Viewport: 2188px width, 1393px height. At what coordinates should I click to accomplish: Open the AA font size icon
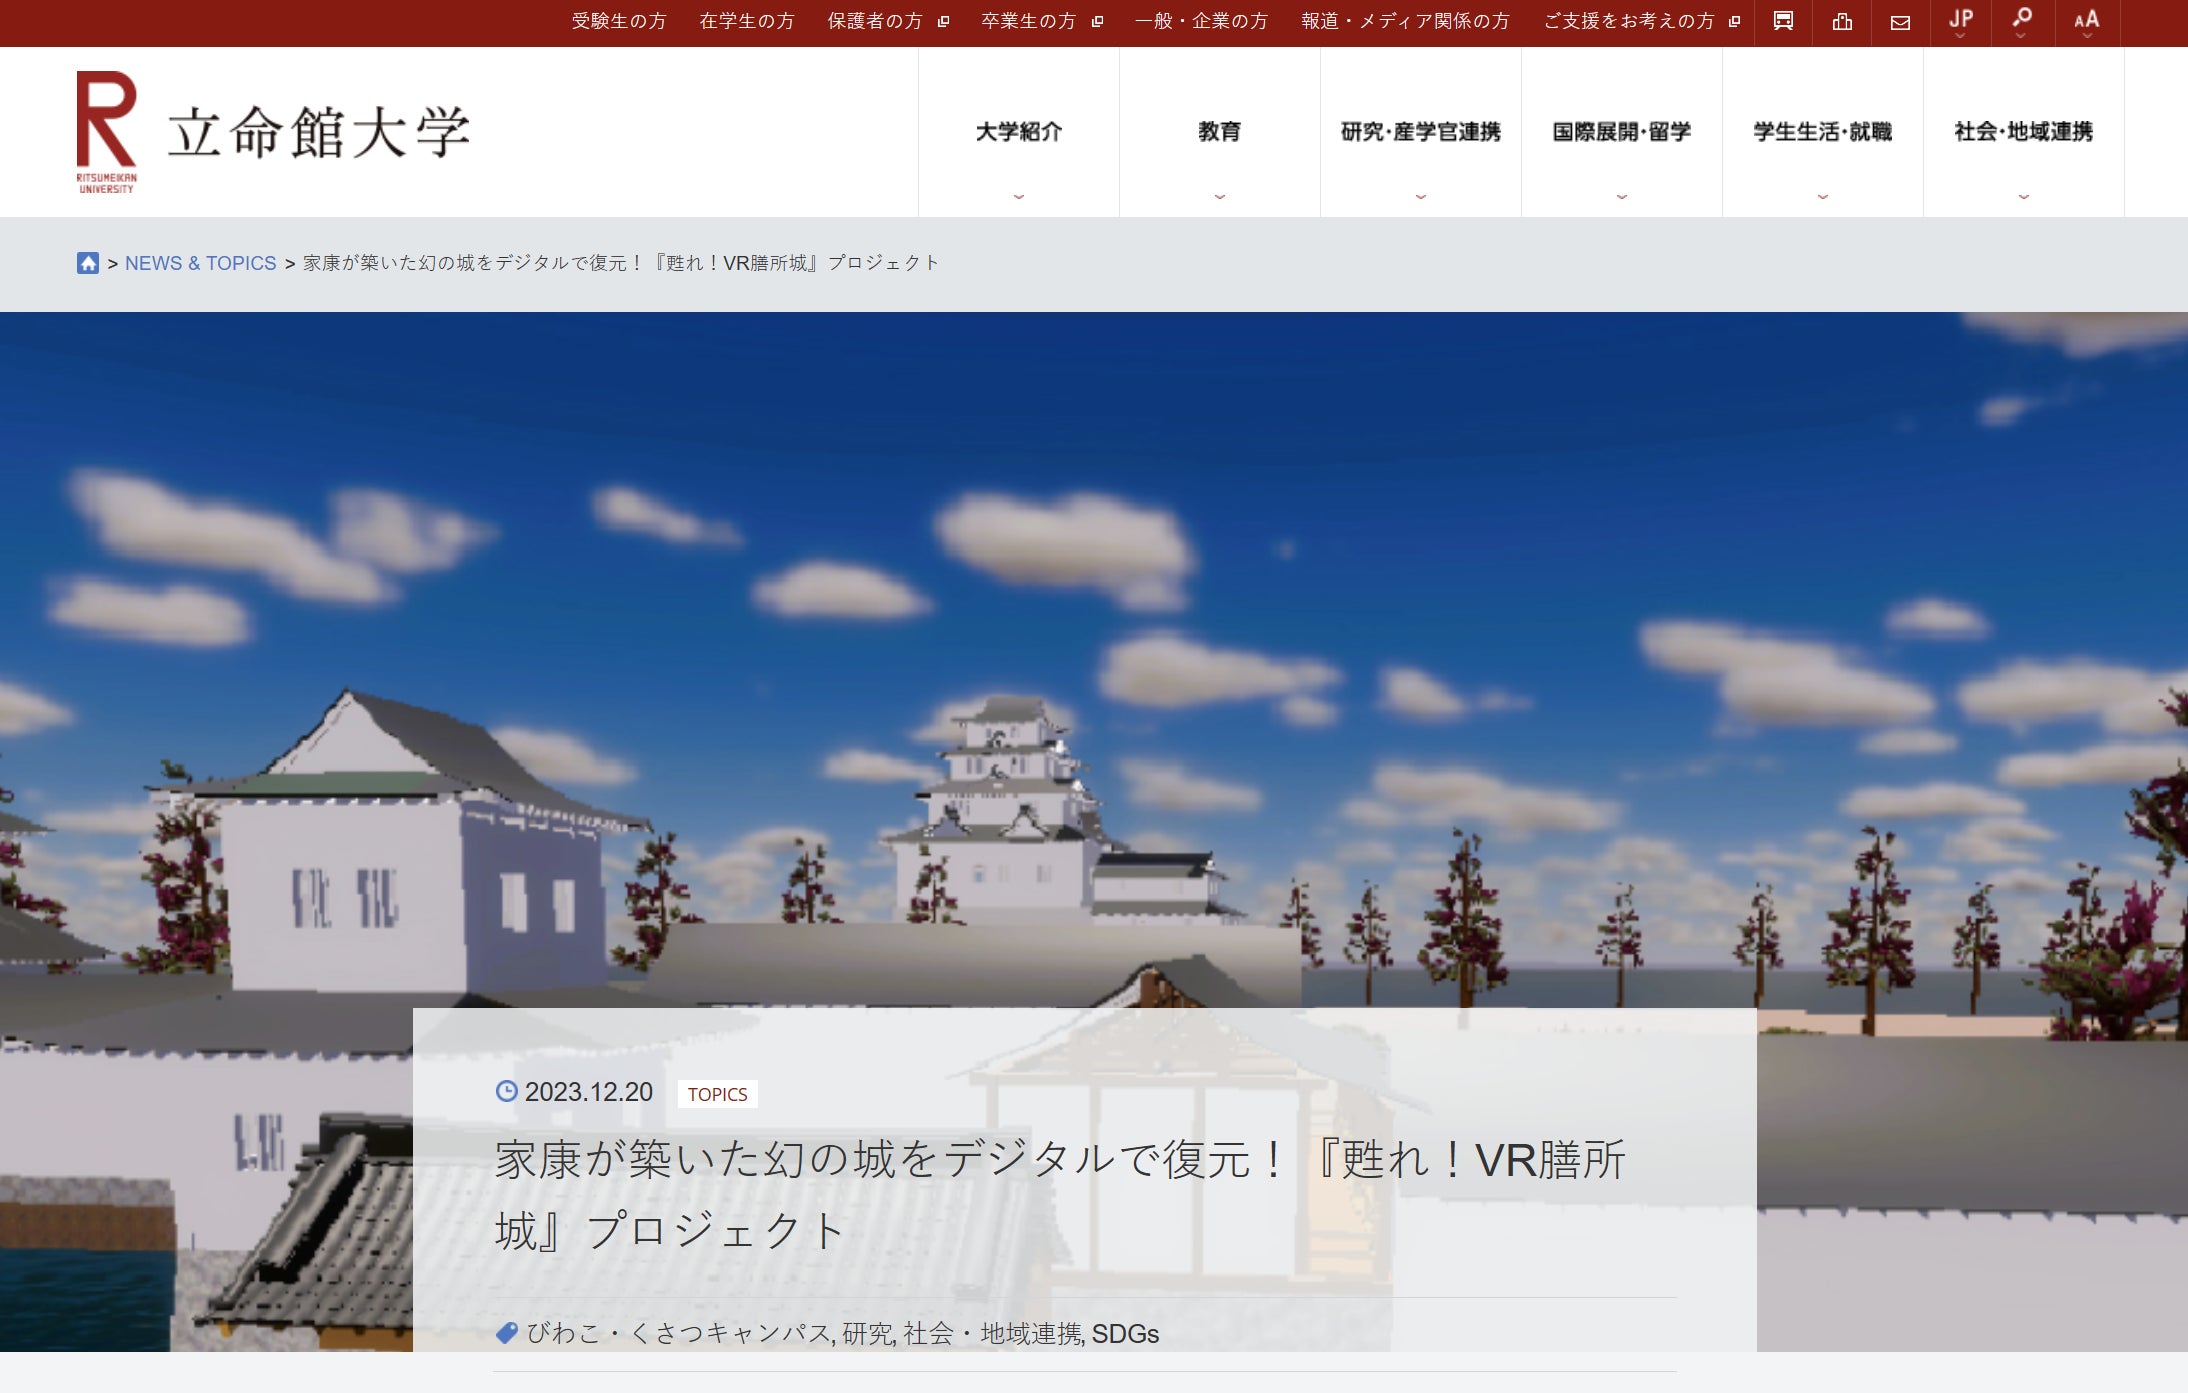[x=2086, y=21]
